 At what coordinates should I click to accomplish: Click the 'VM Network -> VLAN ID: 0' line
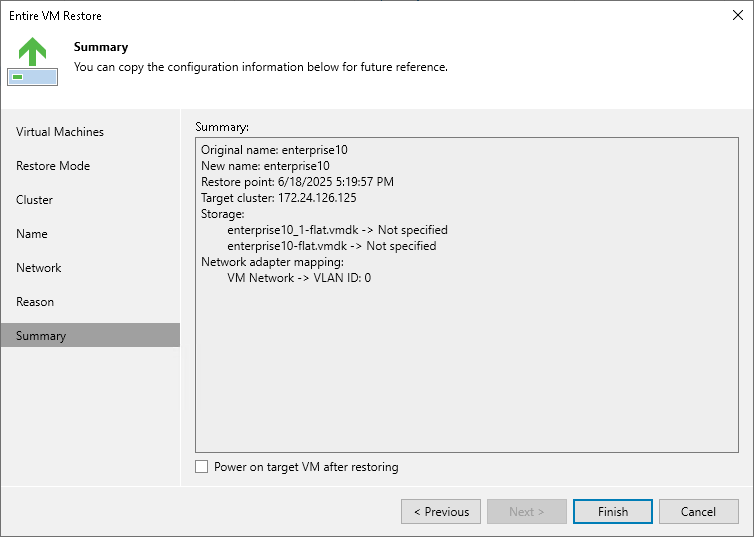coord(299,278)
